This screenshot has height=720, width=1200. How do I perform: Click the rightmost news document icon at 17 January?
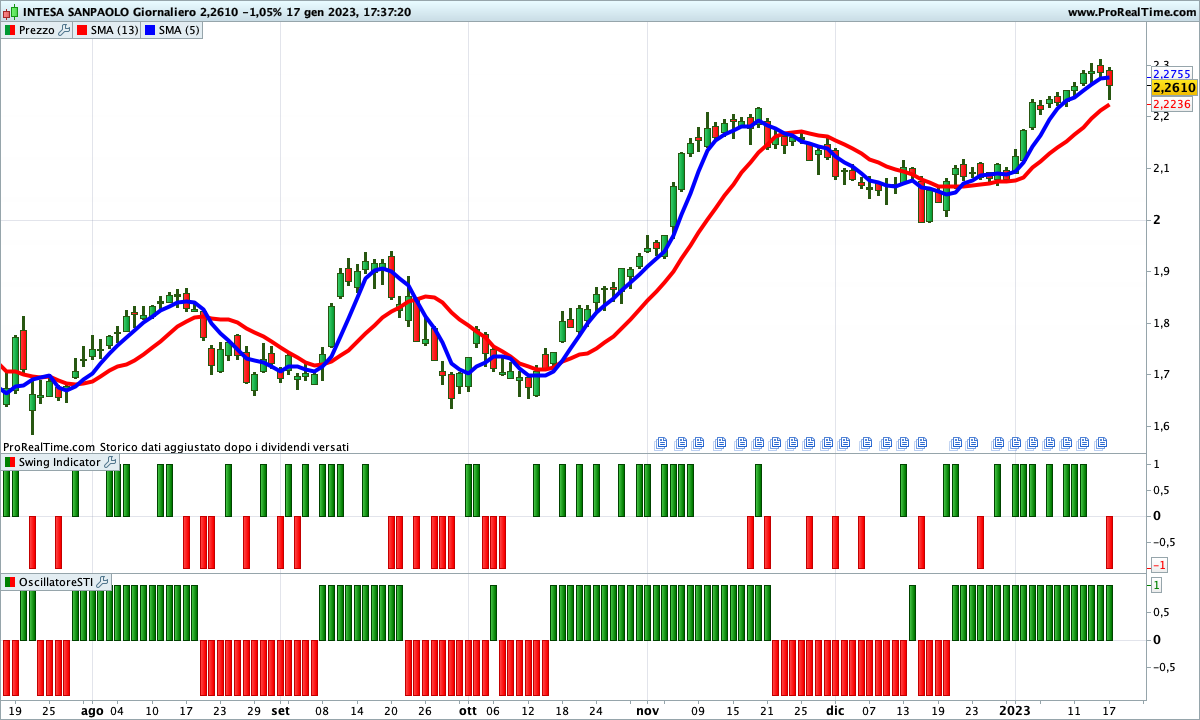pos(1100,442)
